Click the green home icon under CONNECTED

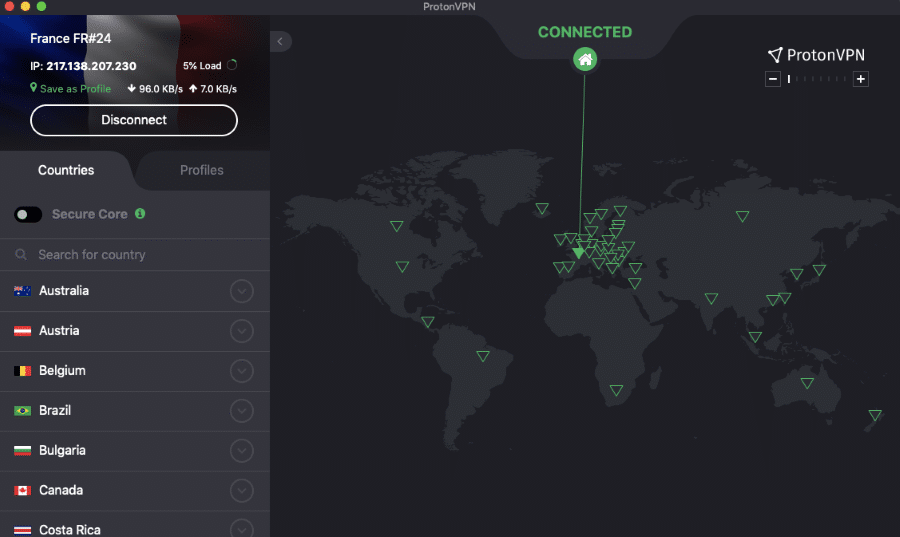[x=585, y=59]
